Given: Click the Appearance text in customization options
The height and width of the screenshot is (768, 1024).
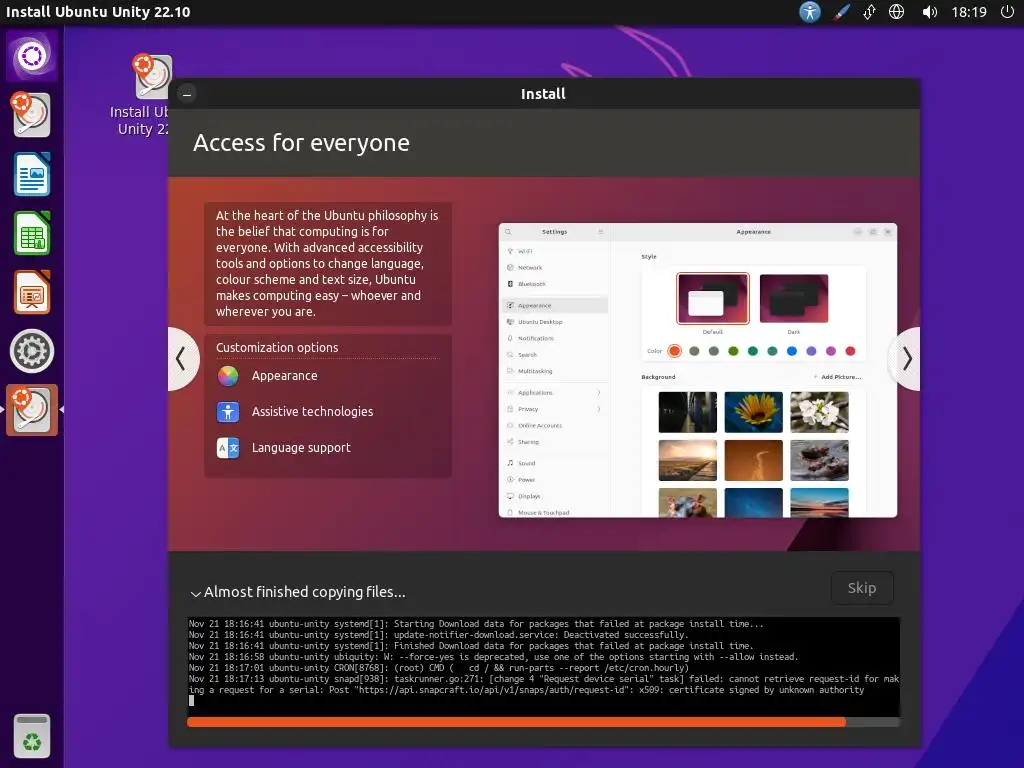Looking at the screenshot, I should click(285, 376).
